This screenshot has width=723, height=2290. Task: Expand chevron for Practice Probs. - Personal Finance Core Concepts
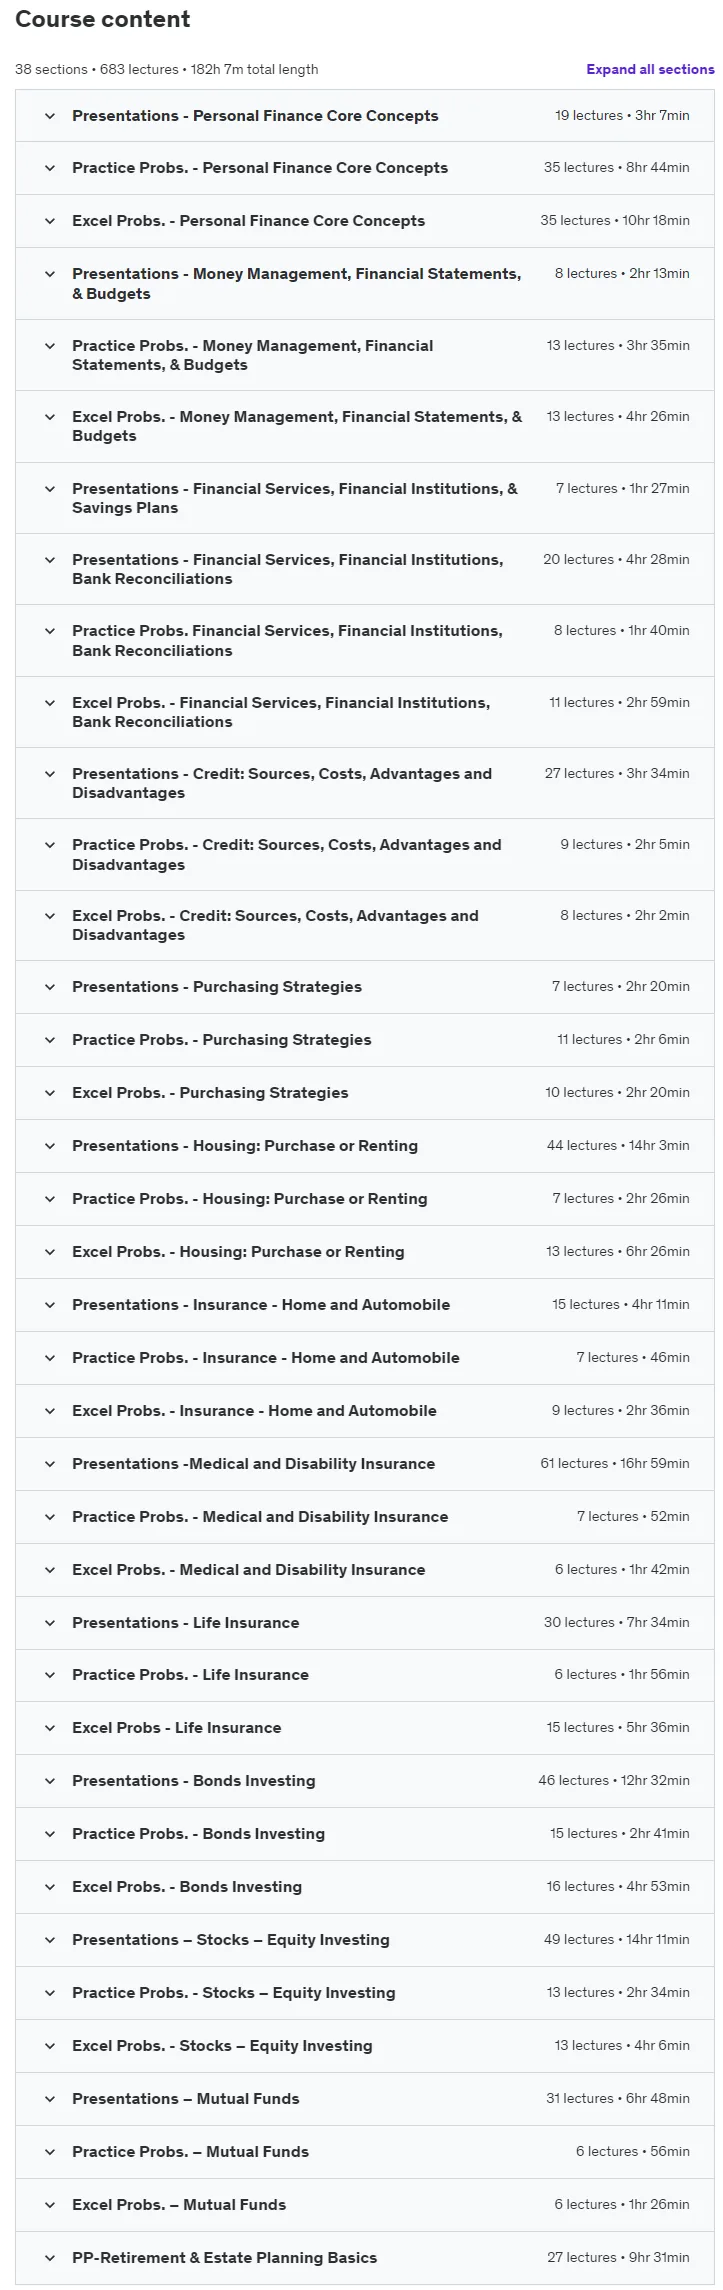[x=50, y=168]
